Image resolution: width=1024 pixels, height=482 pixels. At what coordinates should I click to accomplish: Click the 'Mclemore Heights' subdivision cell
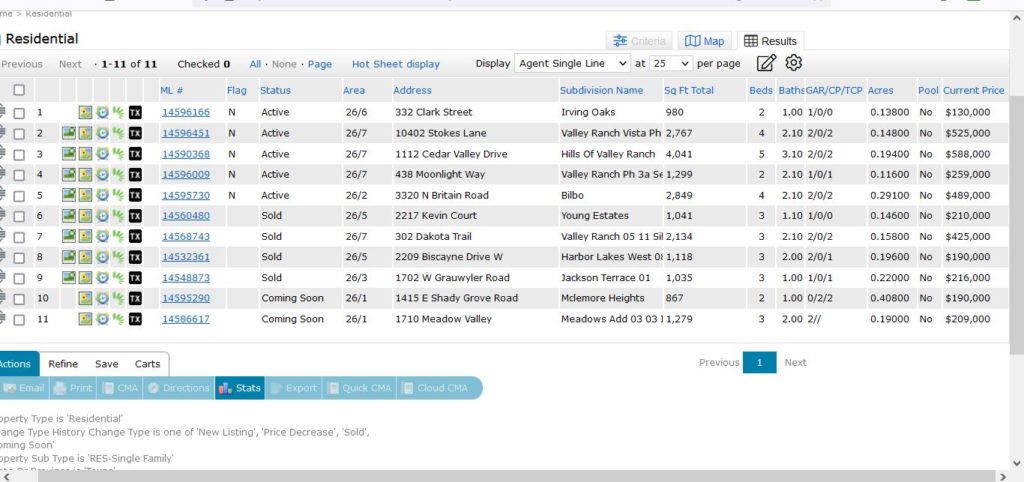click(603, 298)
